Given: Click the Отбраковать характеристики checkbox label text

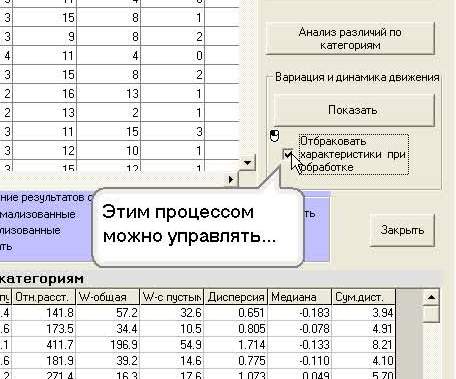Looking at the screenshot, I should coord(353,154).
